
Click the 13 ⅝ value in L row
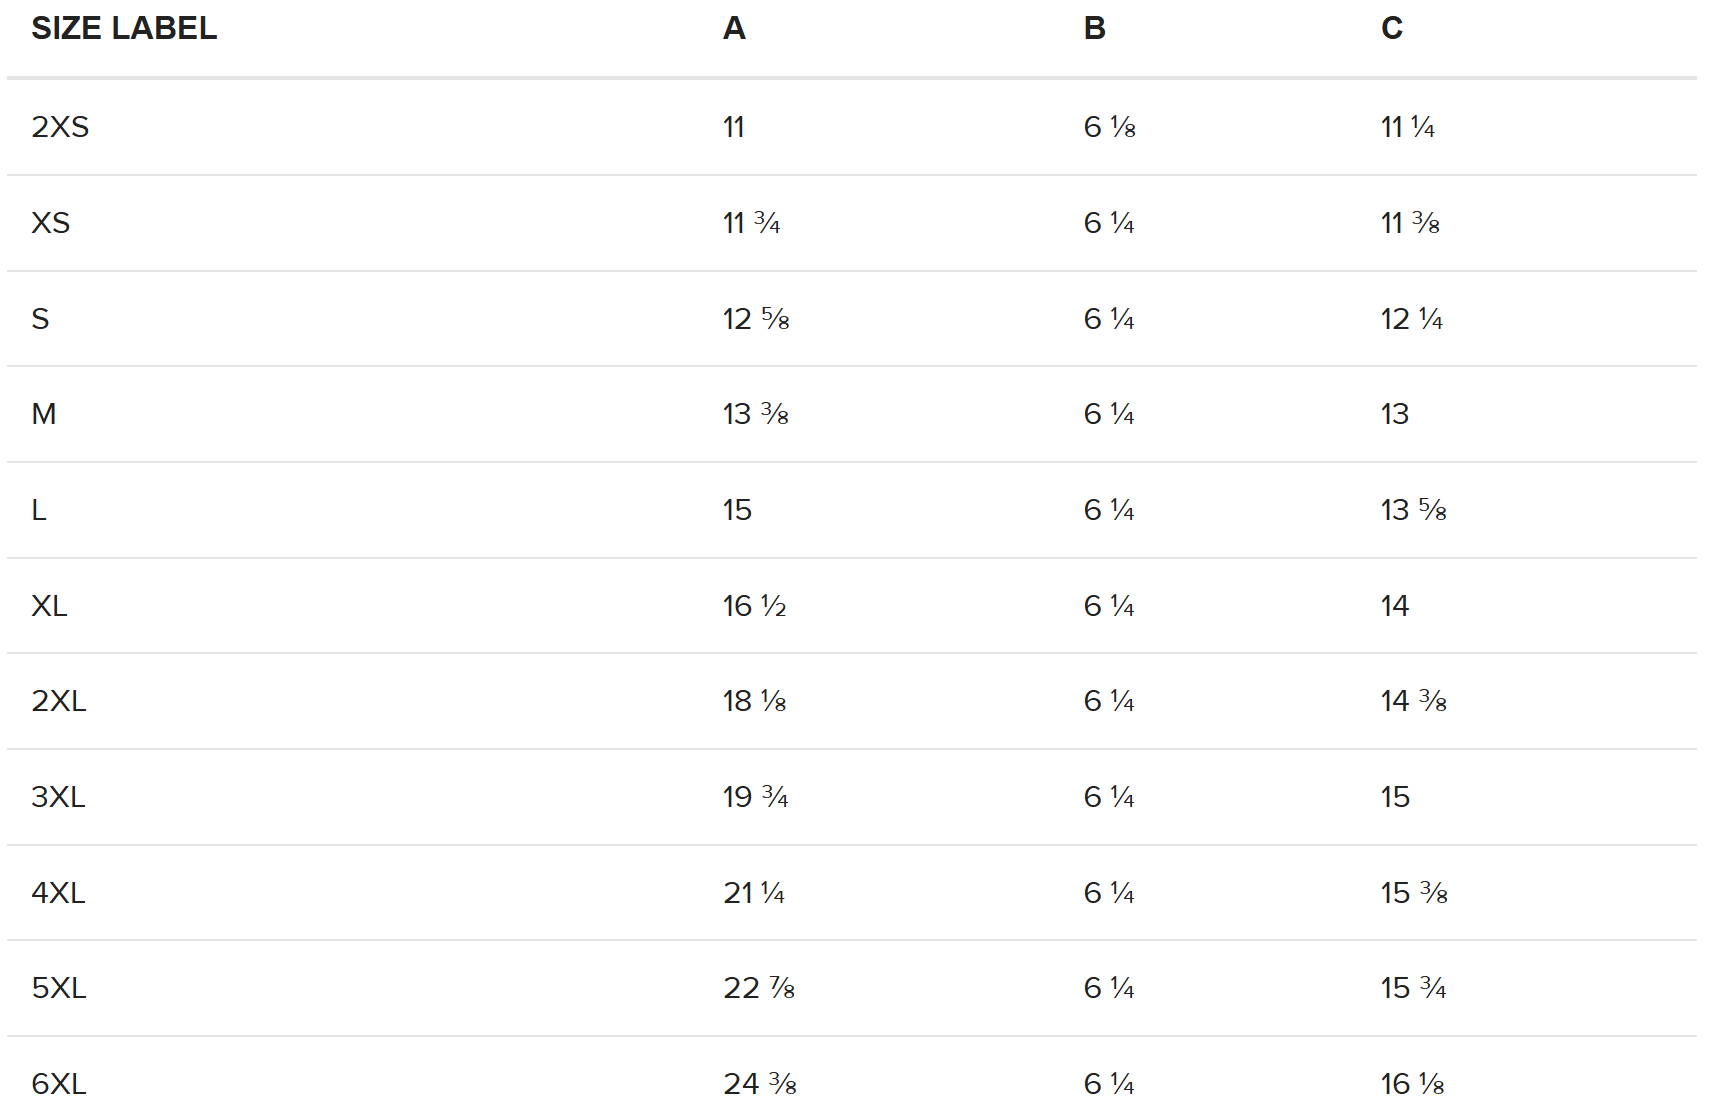(x=1413, y=510)
